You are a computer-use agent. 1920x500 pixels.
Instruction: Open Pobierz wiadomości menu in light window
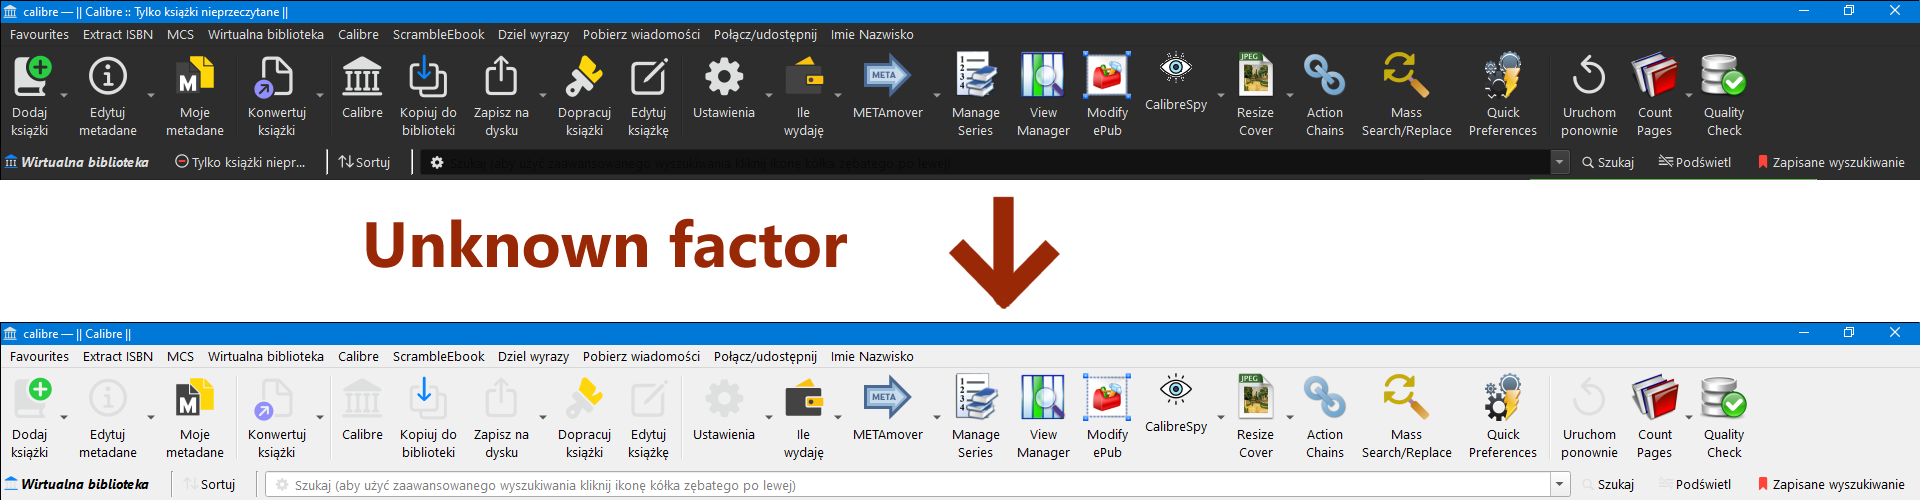641,356
